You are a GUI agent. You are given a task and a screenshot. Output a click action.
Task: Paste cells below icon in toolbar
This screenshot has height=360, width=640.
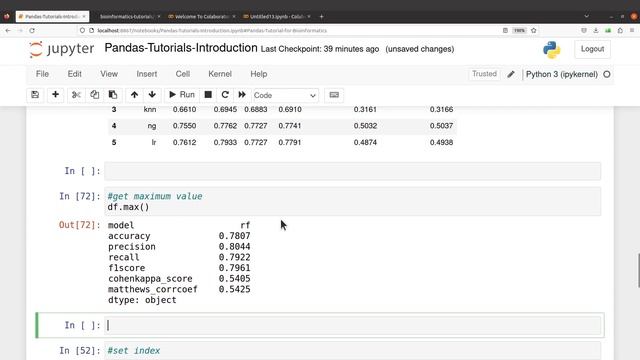coord(113,95)
